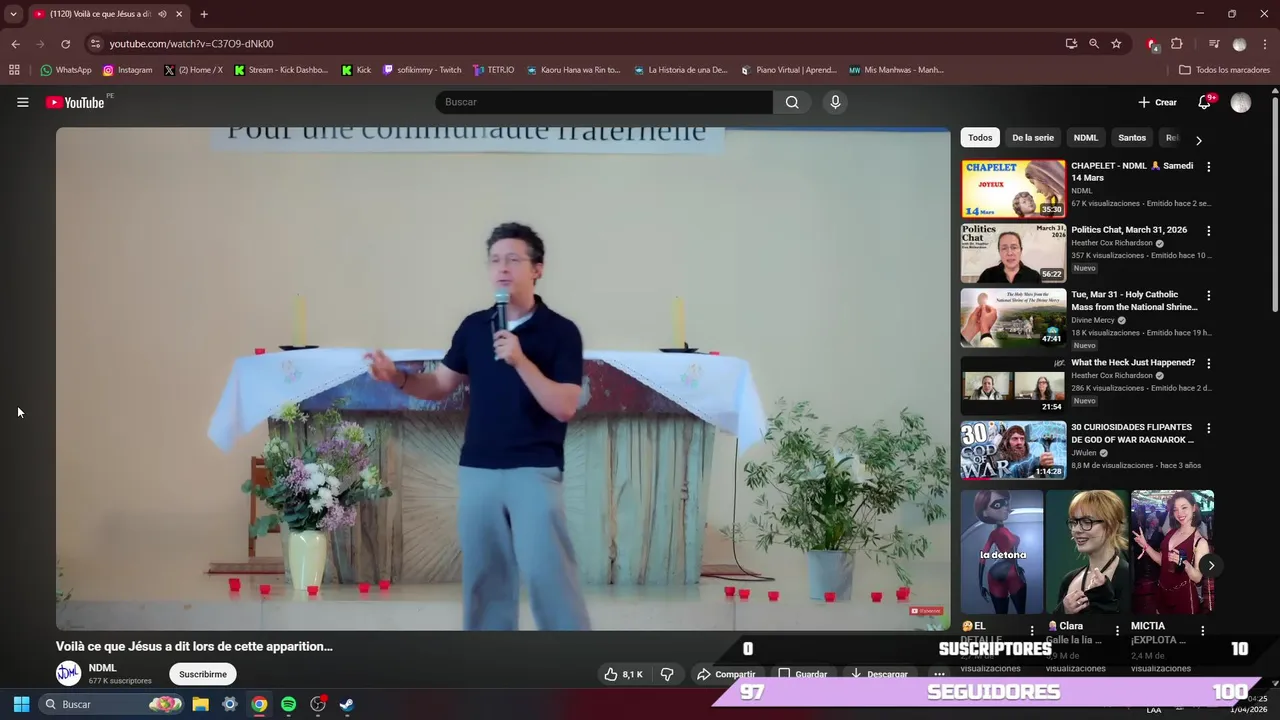
Task: Open the Crear create menu
Action: coord(1157,102)
